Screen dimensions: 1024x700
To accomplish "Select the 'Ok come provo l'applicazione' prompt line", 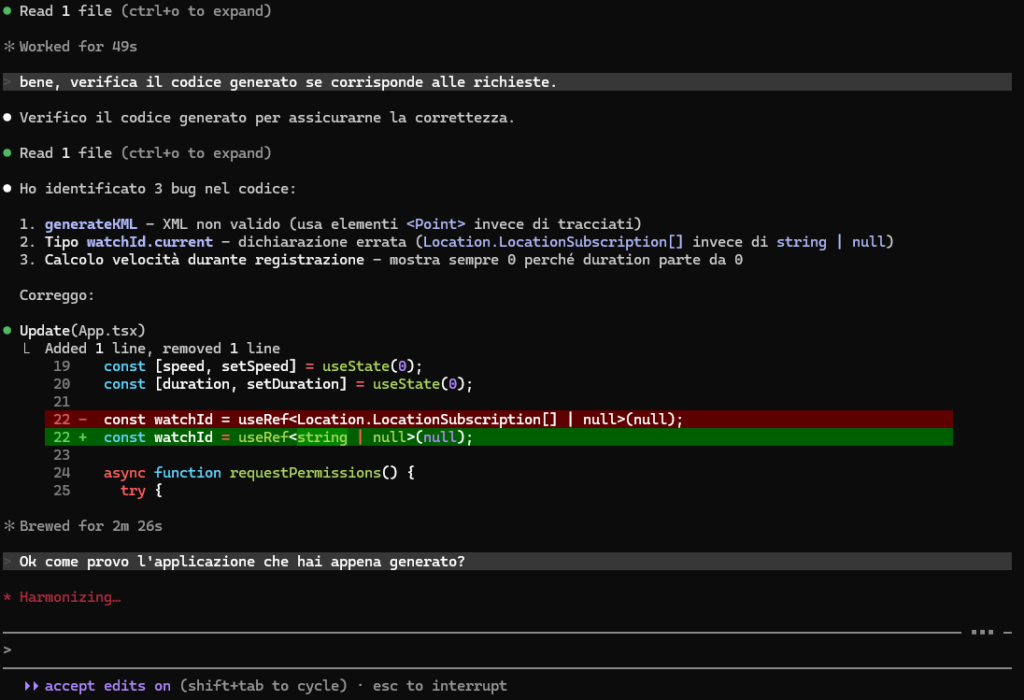I will click(241, 561).
